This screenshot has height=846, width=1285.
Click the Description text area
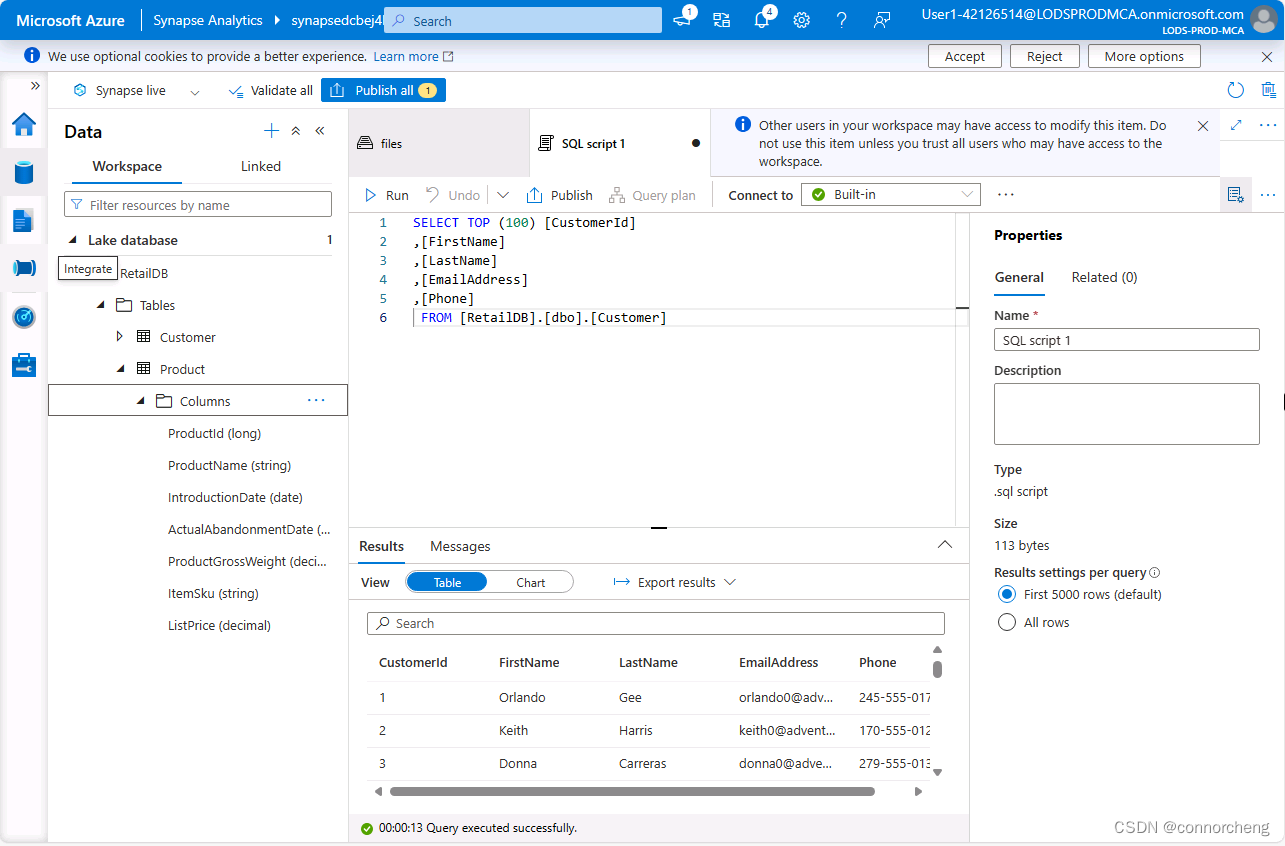coord(1126,414)
